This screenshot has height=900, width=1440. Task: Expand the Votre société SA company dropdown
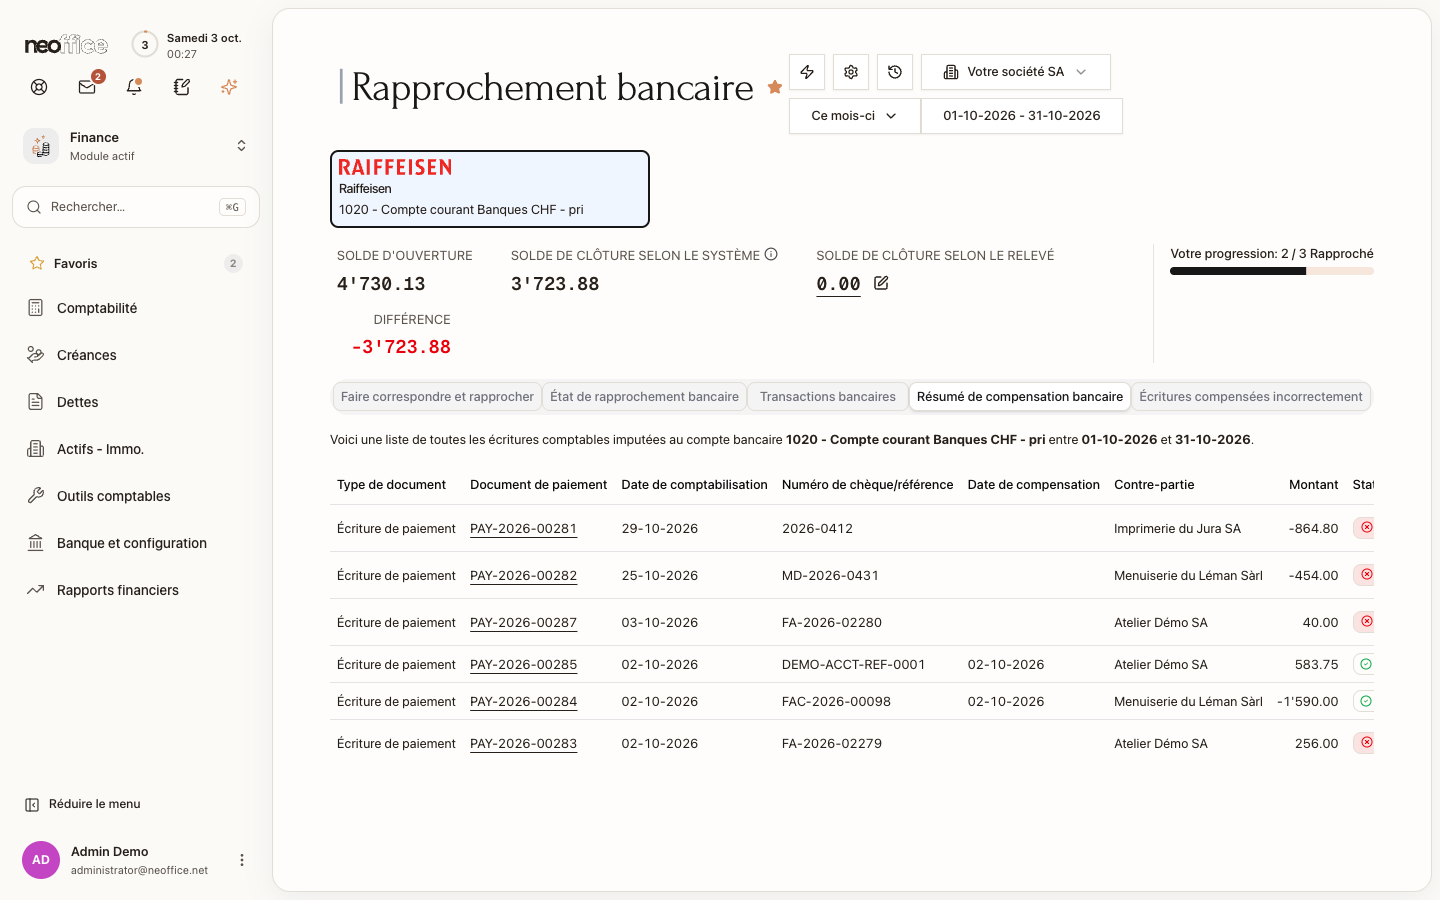(x=1016, y=72)
